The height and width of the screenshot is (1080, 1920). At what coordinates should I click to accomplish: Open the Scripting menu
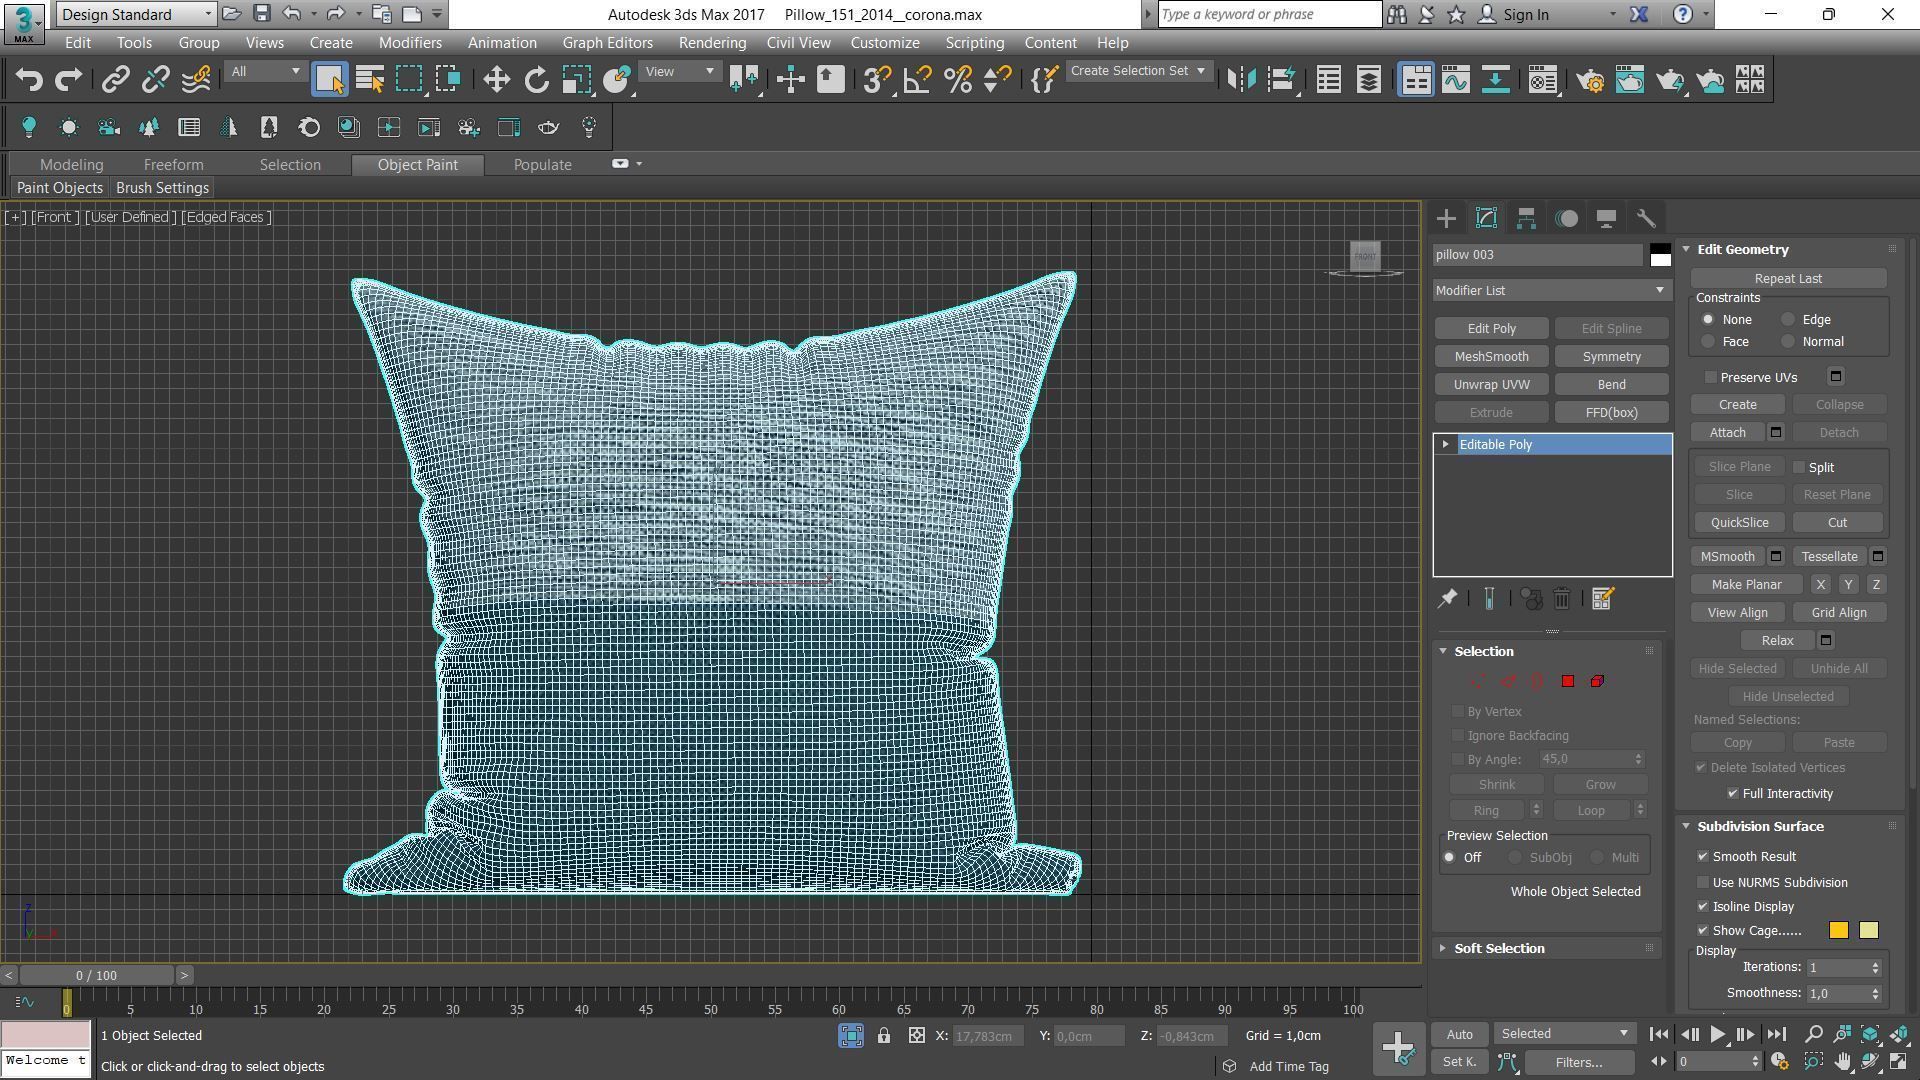[x=975, y=43]
